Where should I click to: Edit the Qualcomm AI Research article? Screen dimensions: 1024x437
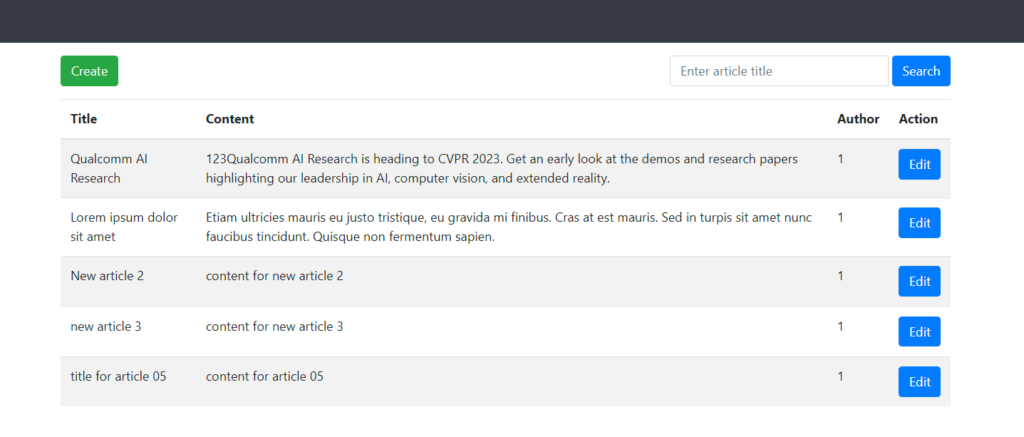919,165
